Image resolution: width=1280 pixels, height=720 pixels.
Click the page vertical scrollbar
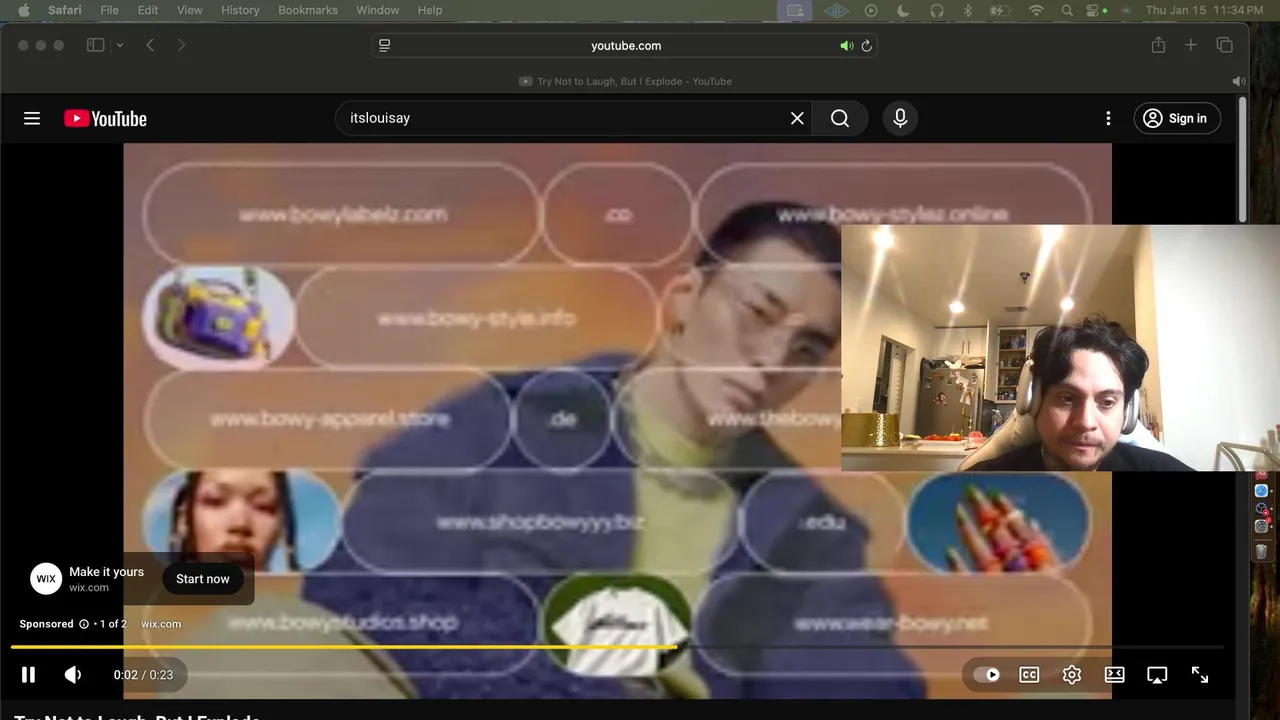(1242, 160)
